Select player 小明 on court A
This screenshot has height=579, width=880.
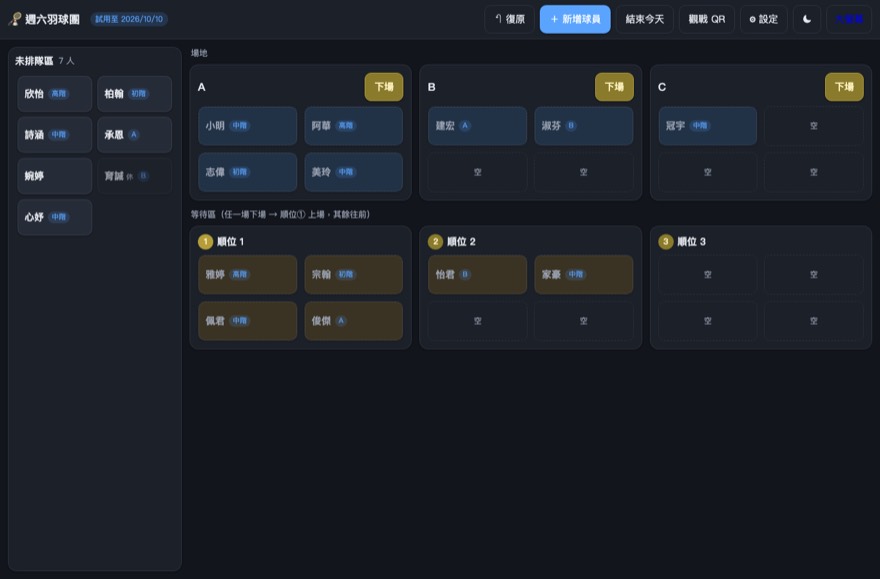tap(248, 126)
